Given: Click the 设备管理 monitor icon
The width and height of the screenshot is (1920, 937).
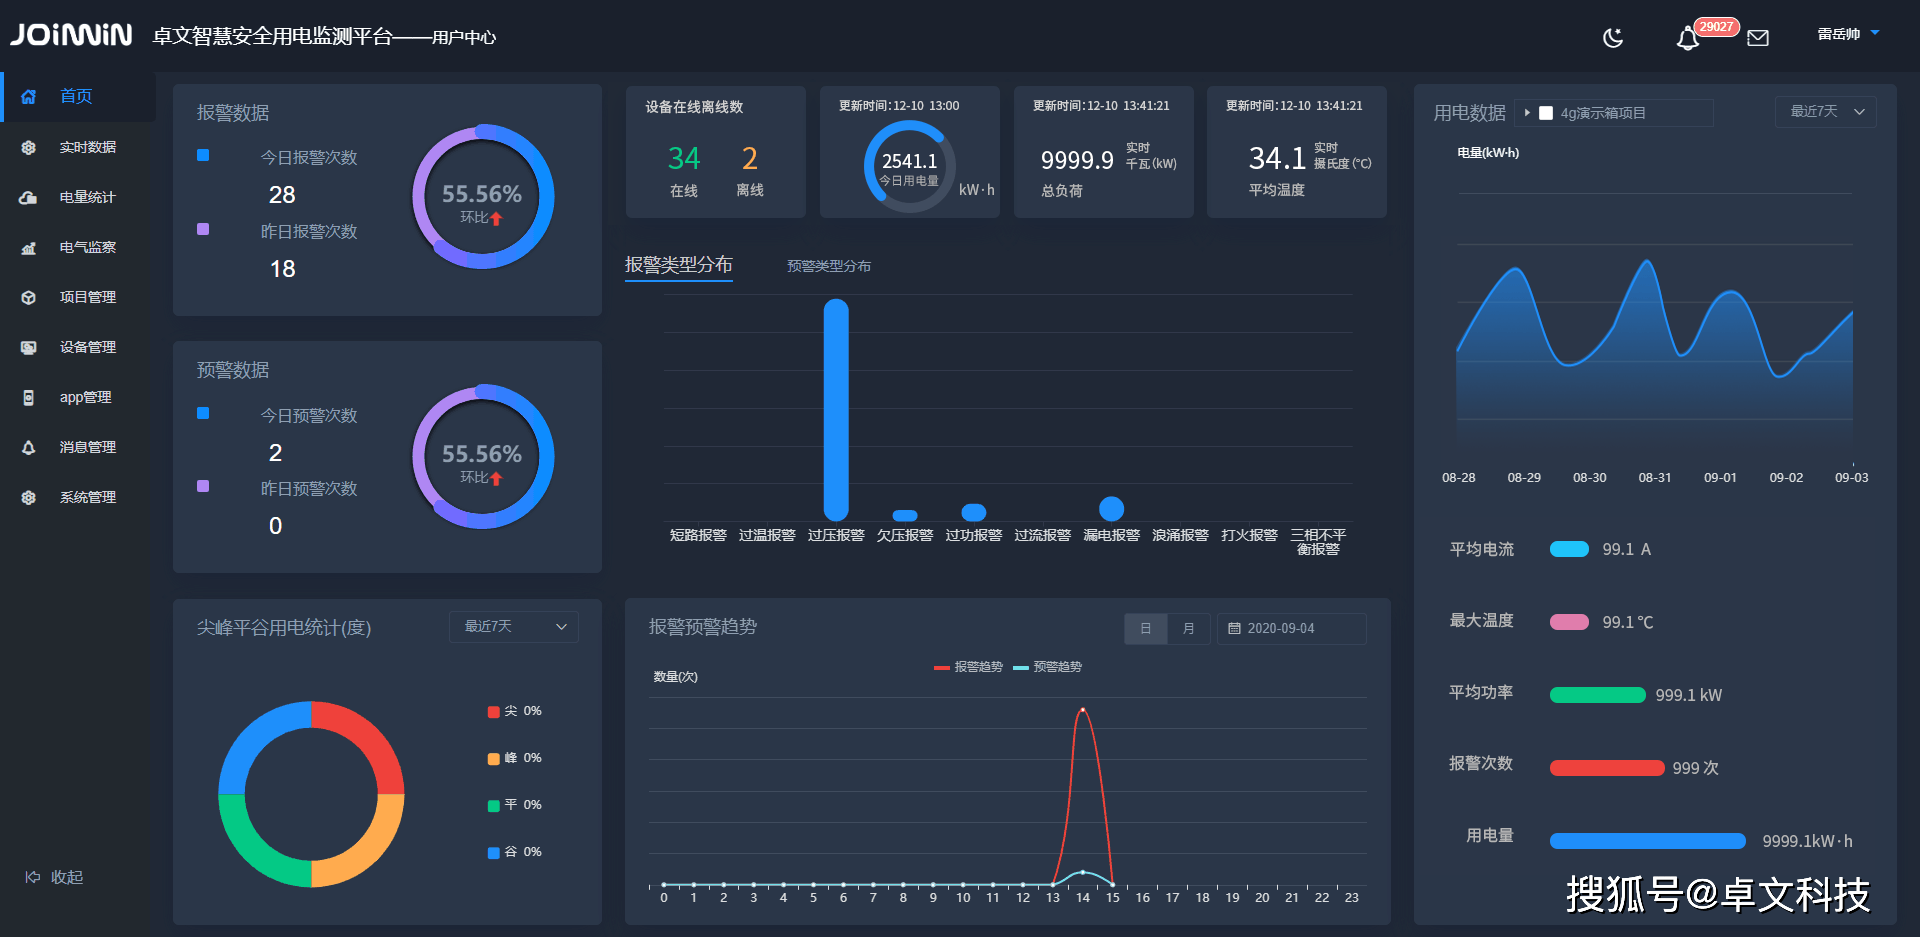Looking at the screenshot, I should point(29,347).
